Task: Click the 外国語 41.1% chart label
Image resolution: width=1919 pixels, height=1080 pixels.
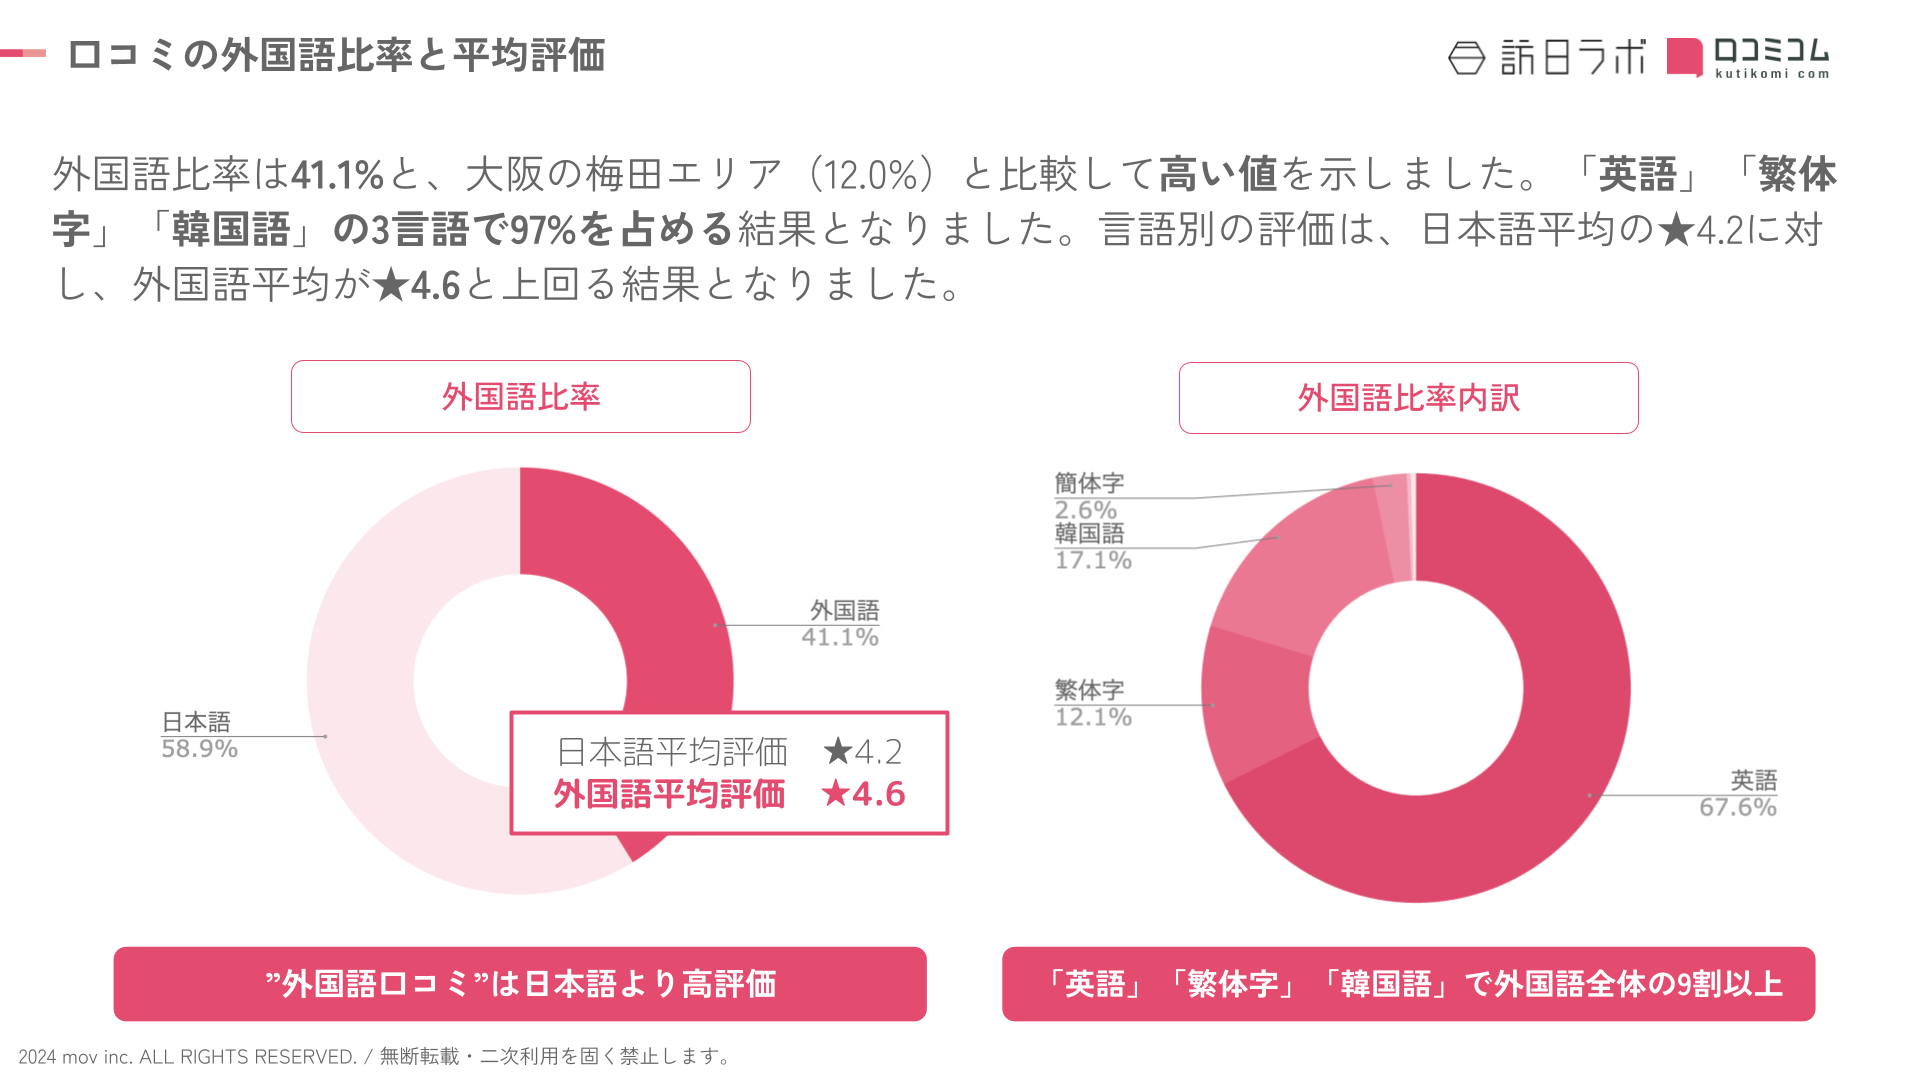Action: (842, 624)
